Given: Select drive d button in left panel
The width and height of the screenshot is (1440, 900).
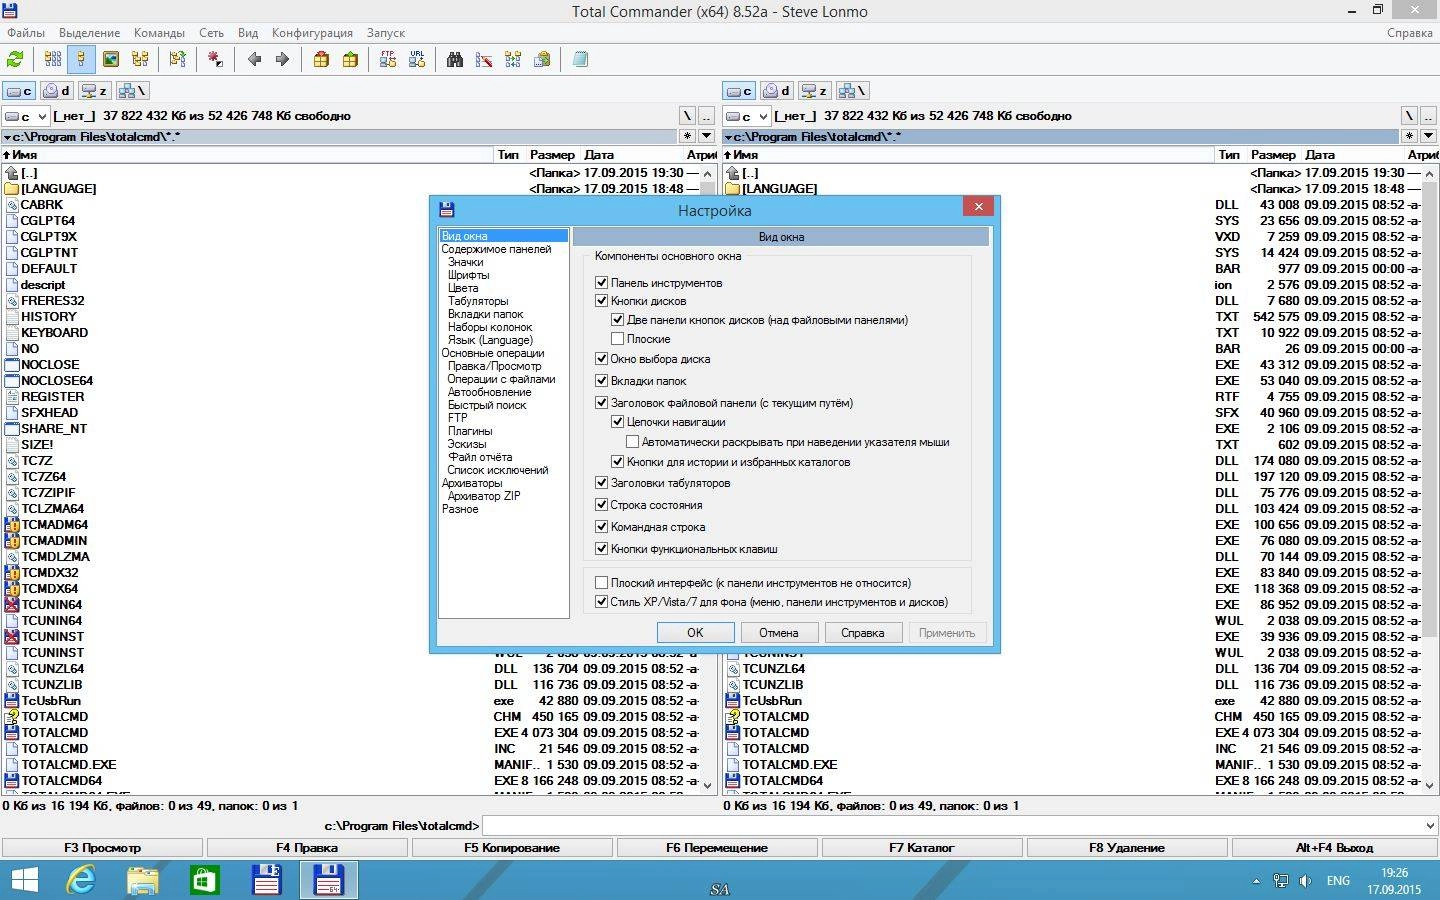Looking at the screenshot, I should tap(56, 91).
